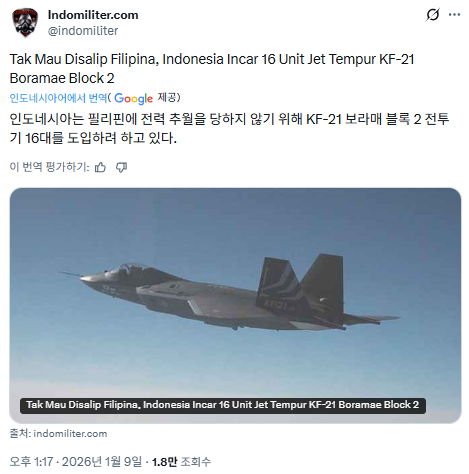Open the three-dot more options menu
This screenshot has width=469, height=474.
tap(454, 15)
